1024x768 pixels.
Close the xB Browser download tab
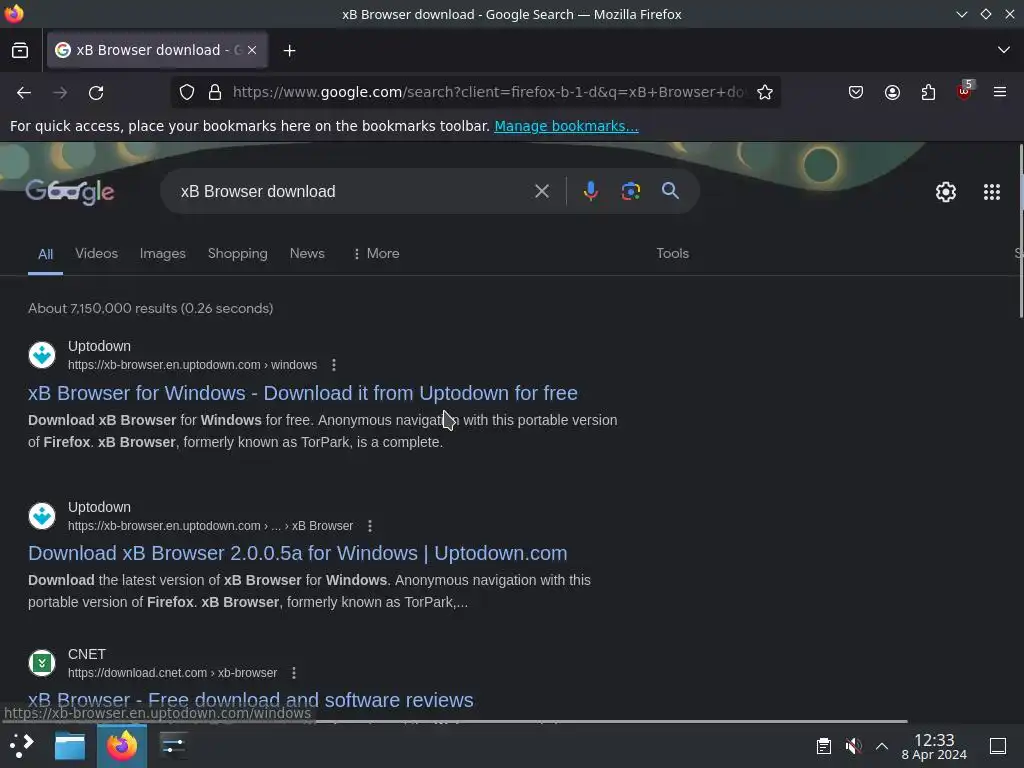252,50
